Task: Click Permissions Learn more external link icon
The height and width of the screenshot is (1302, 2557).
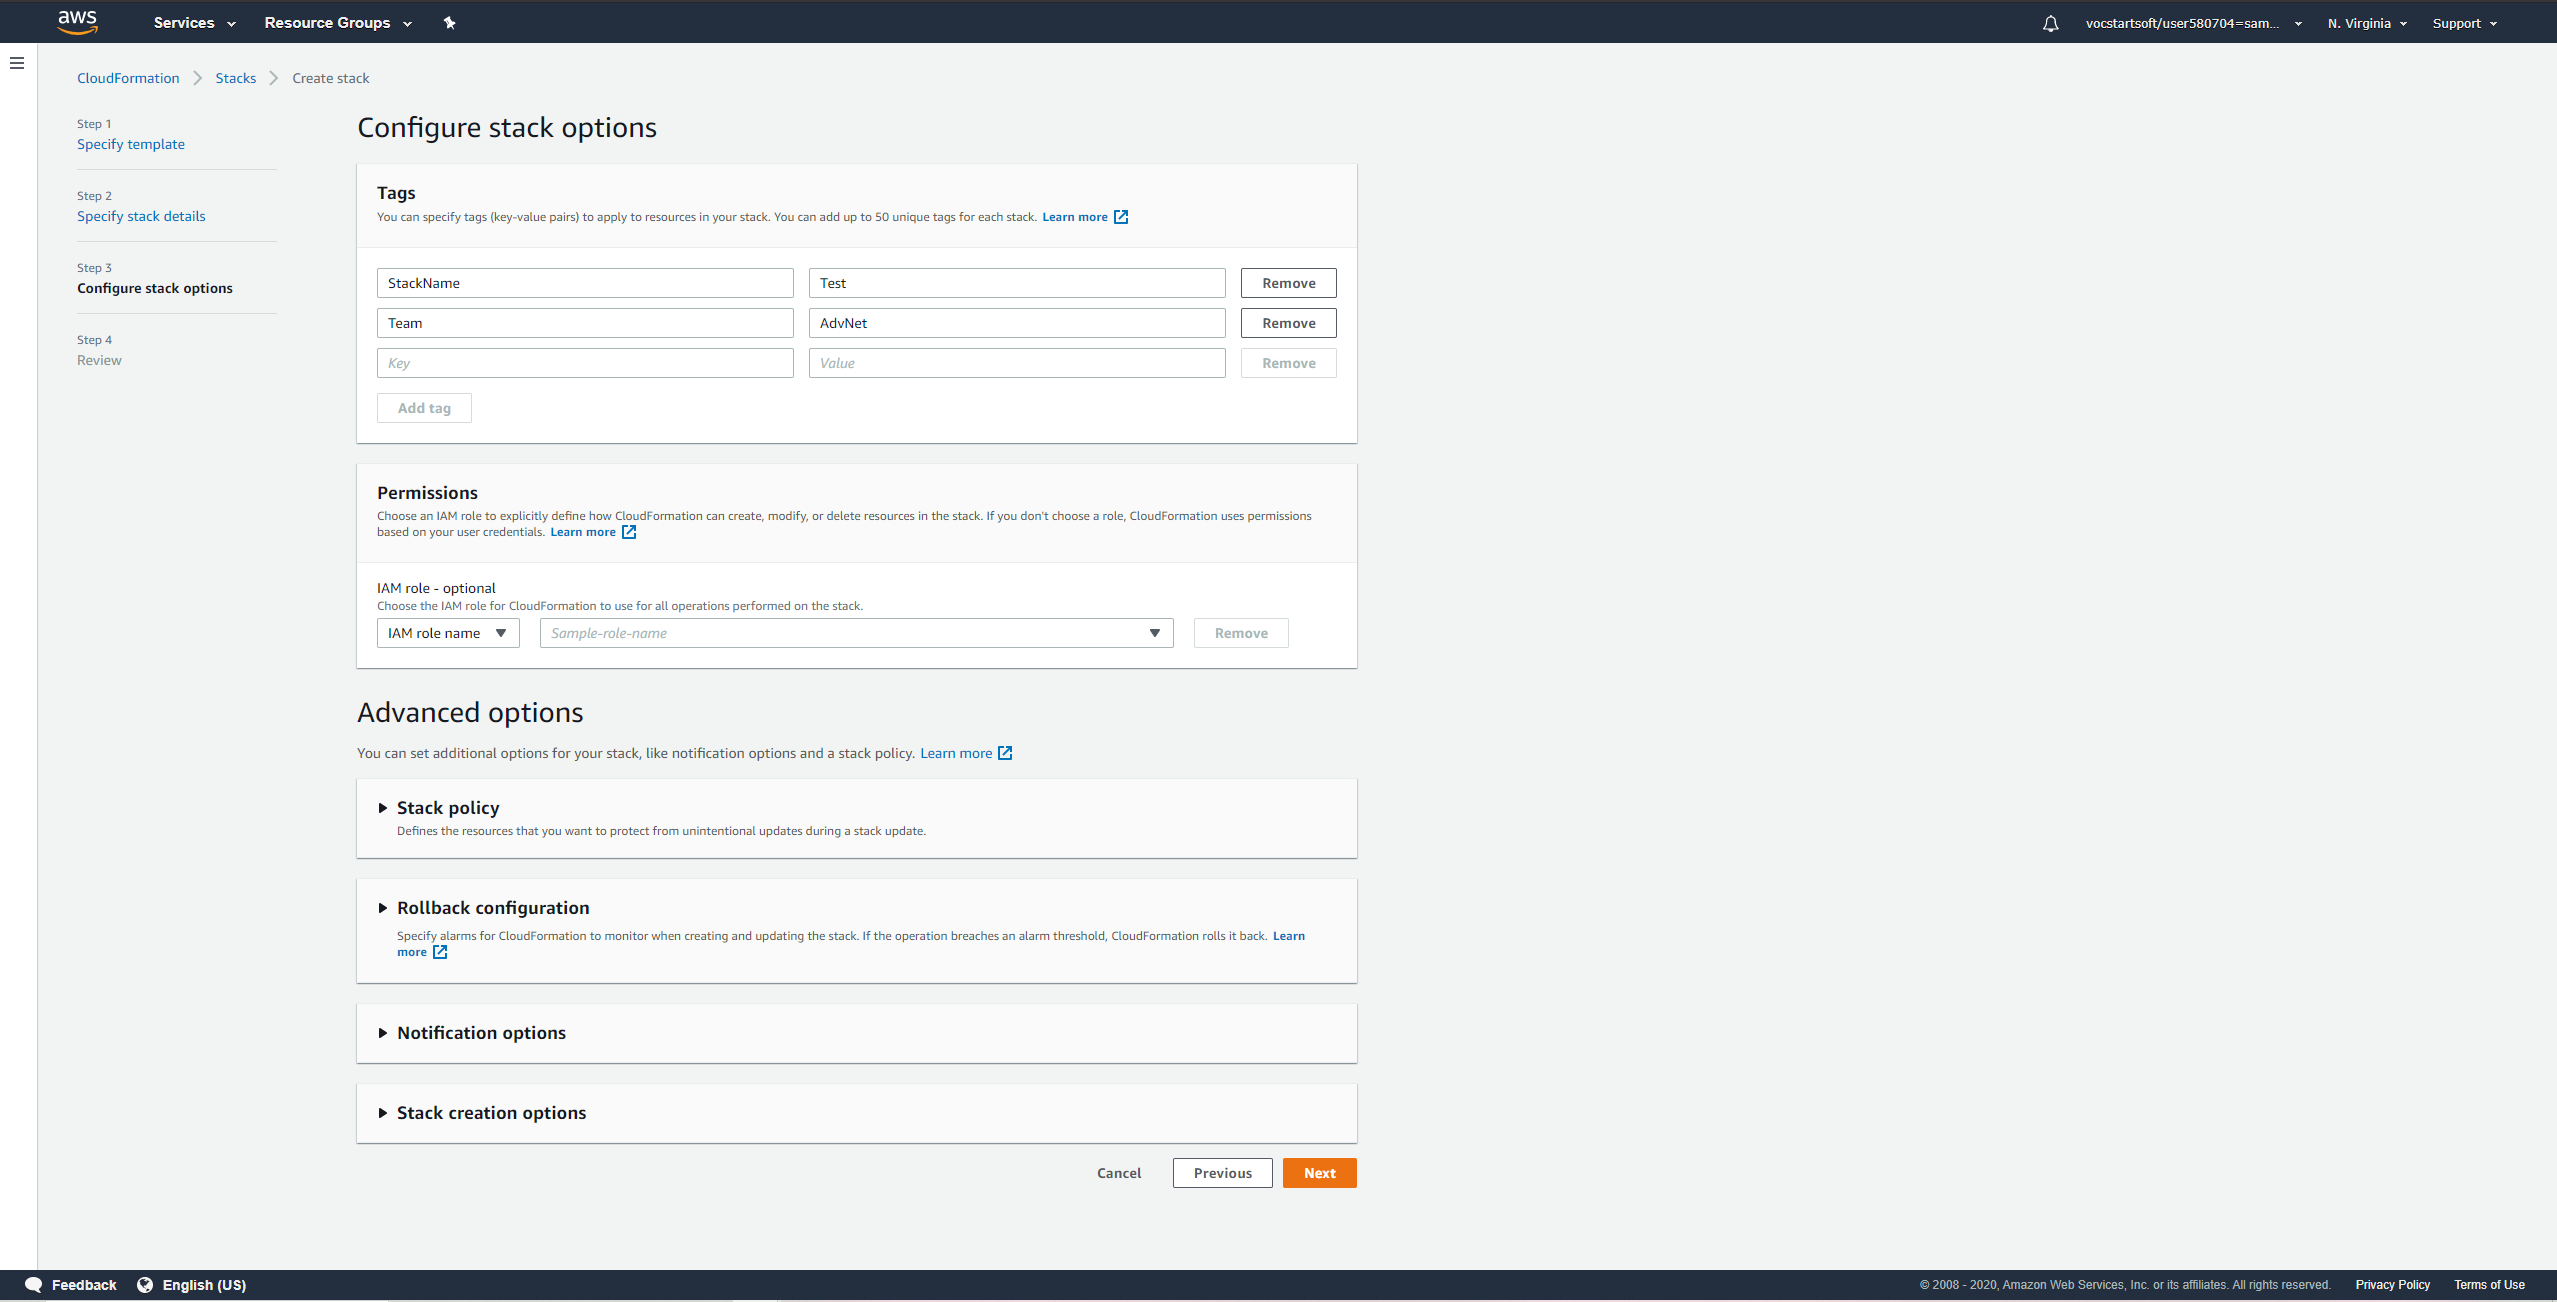Action: click(x=629, y=532)
